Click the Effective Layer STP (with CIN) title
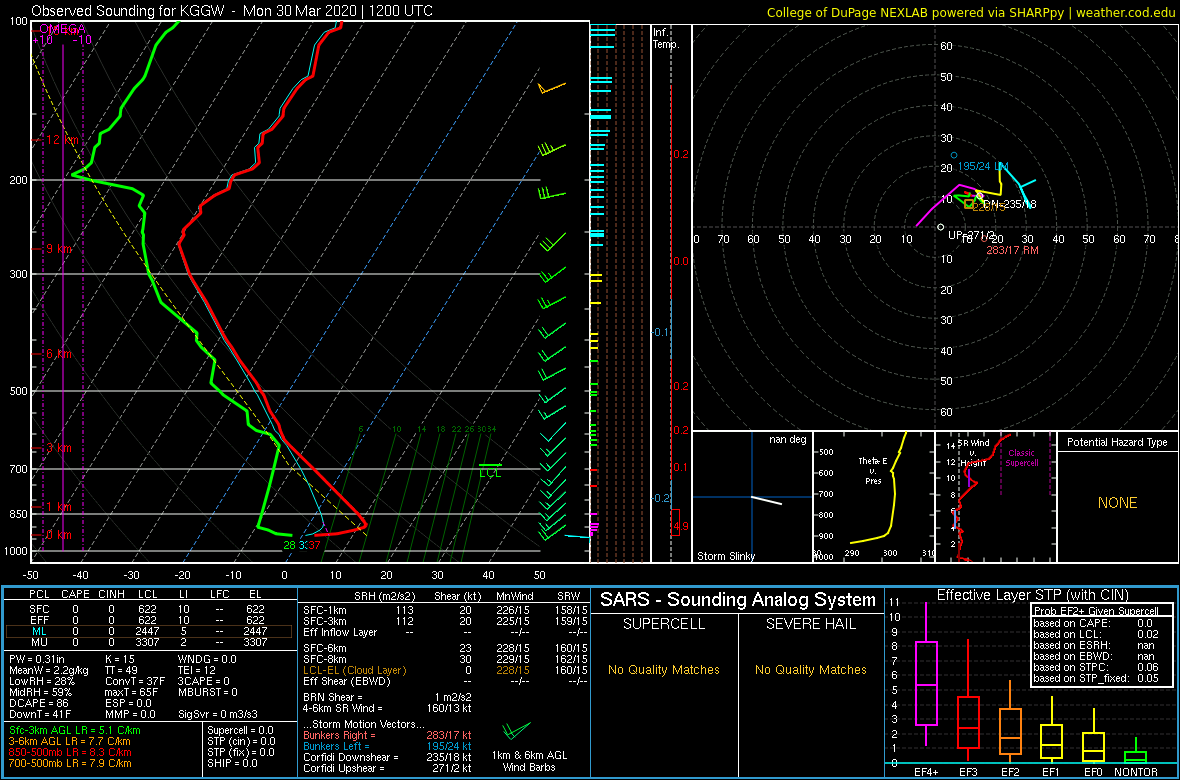Viewport: 1180px width, 780px height. (x=1031, y=596)
